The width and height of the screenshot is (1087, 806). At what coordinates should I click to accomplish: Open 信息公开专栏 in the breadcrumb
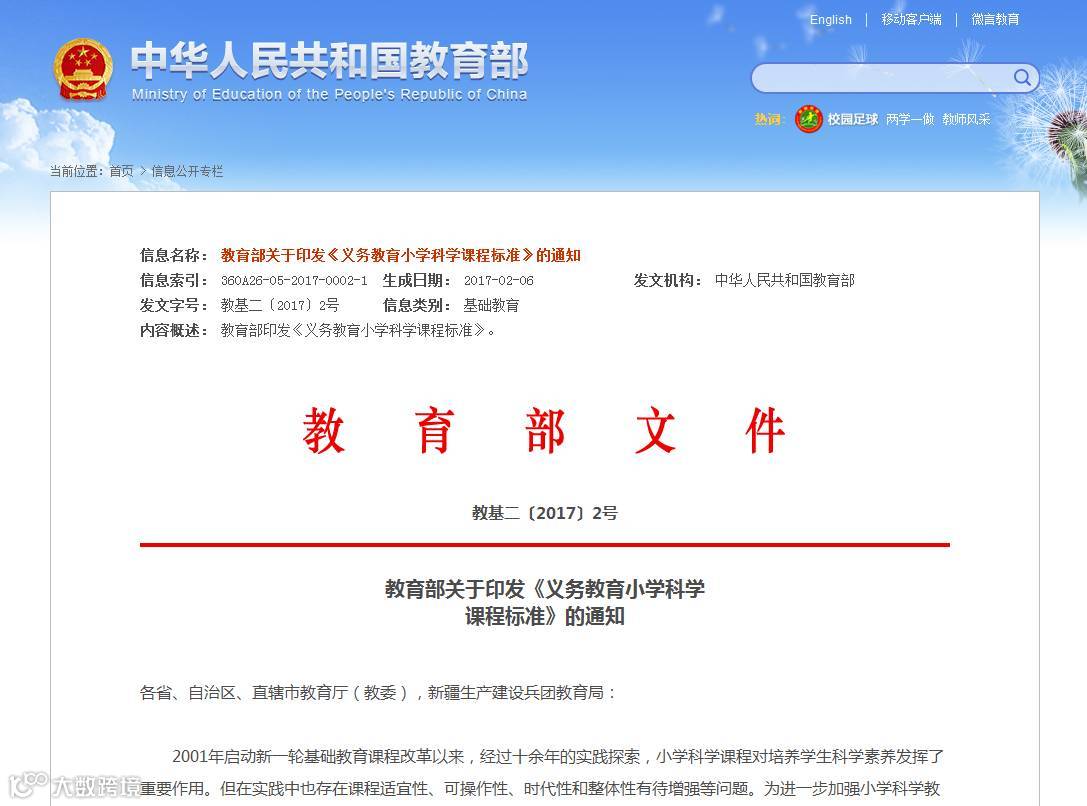[x=187, y=171]
